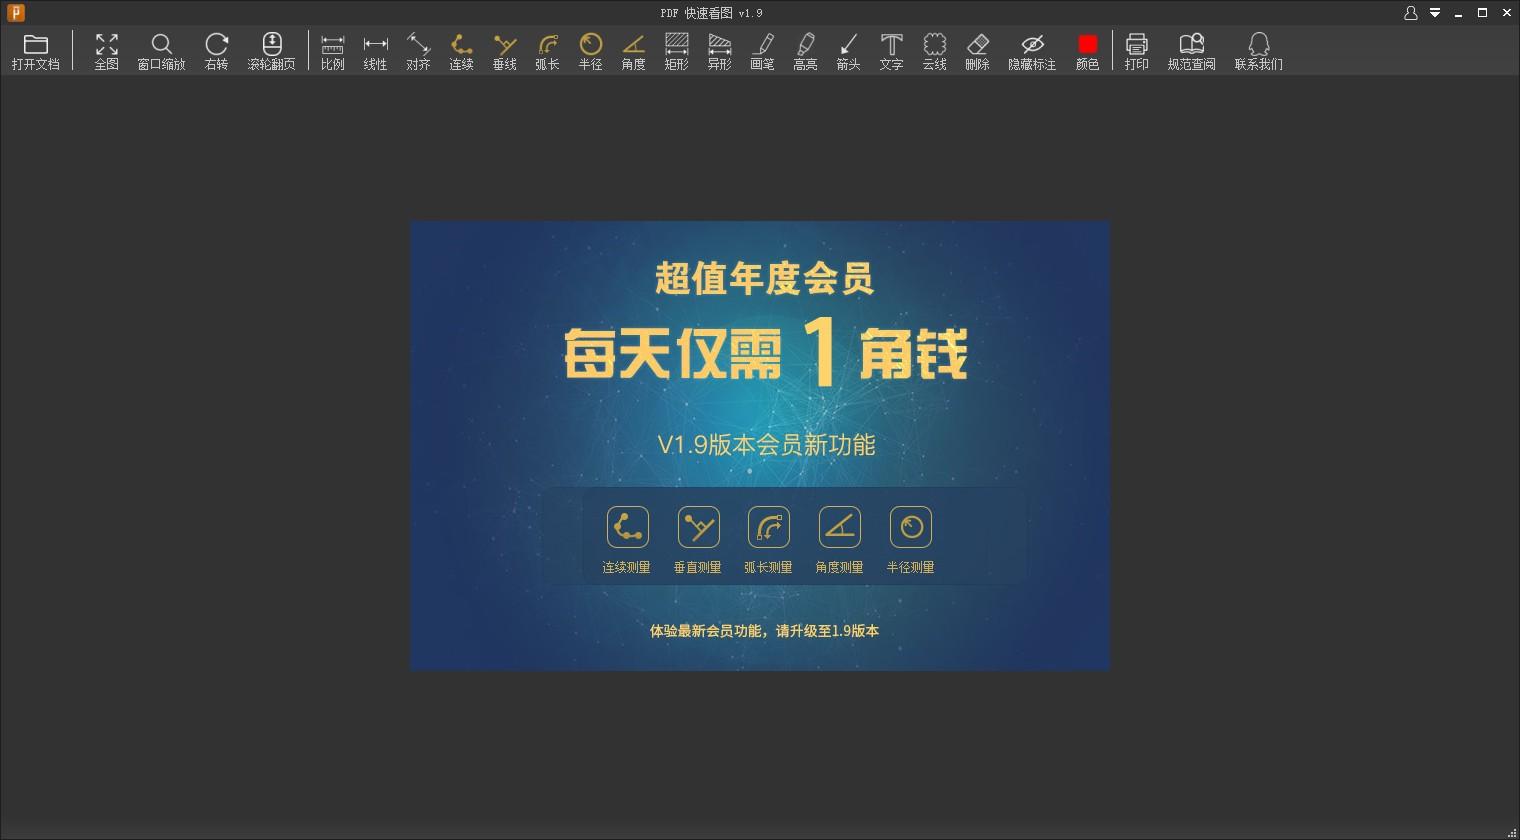Select the 异形 irregular area tool
The width and height of the screenshot is (1520, 840).
point(719,52)
